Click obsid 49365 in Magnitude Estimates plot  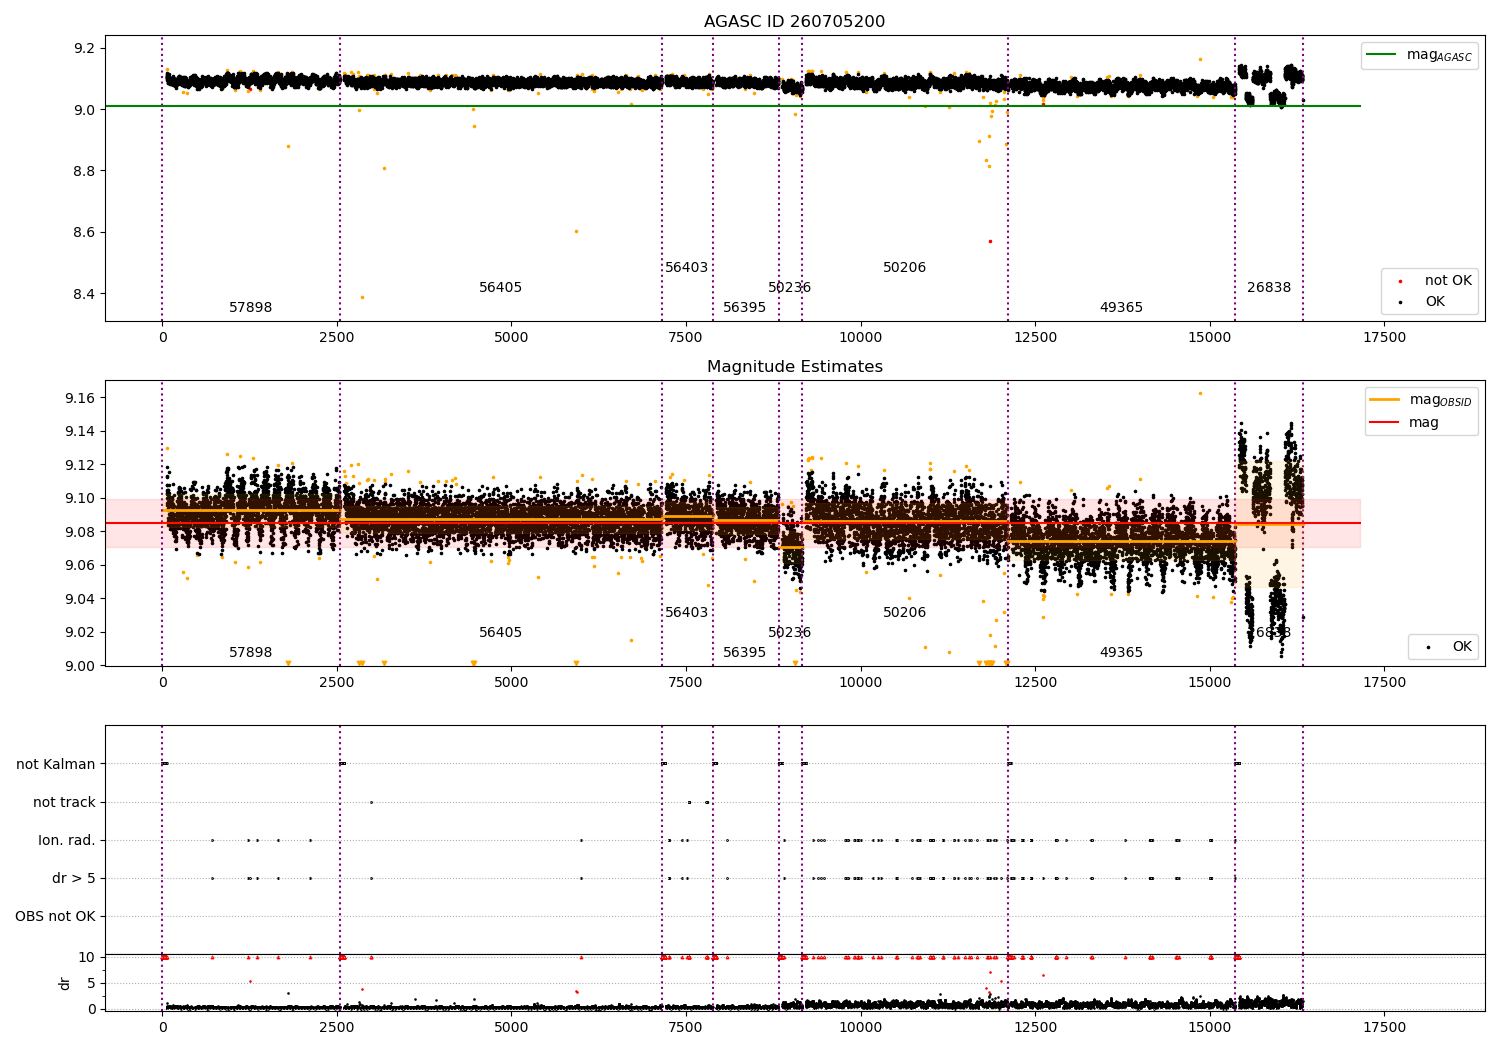click(x=1121, y=653)
